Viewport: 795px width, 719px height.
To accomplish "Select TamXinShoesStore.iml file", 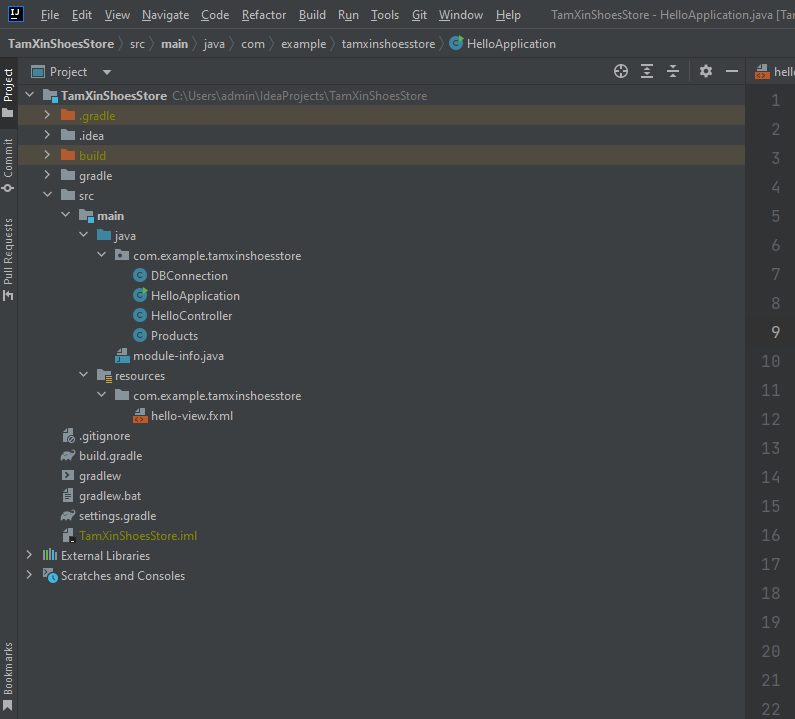I will 138,536.
